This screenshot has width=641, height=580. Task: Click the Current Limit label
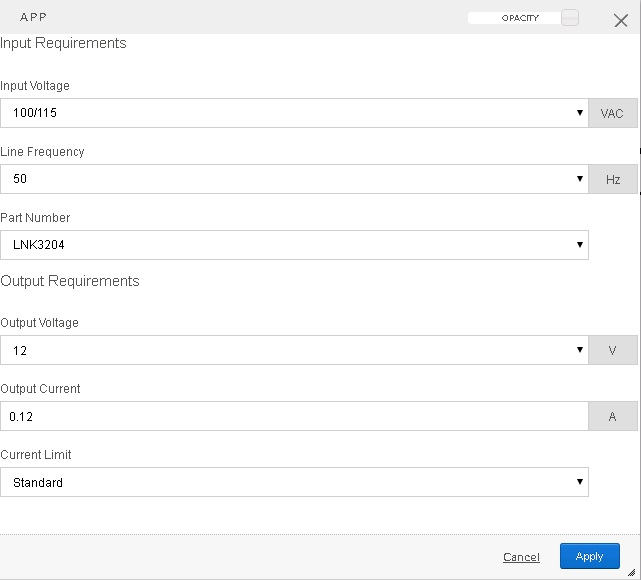point(36,455)
